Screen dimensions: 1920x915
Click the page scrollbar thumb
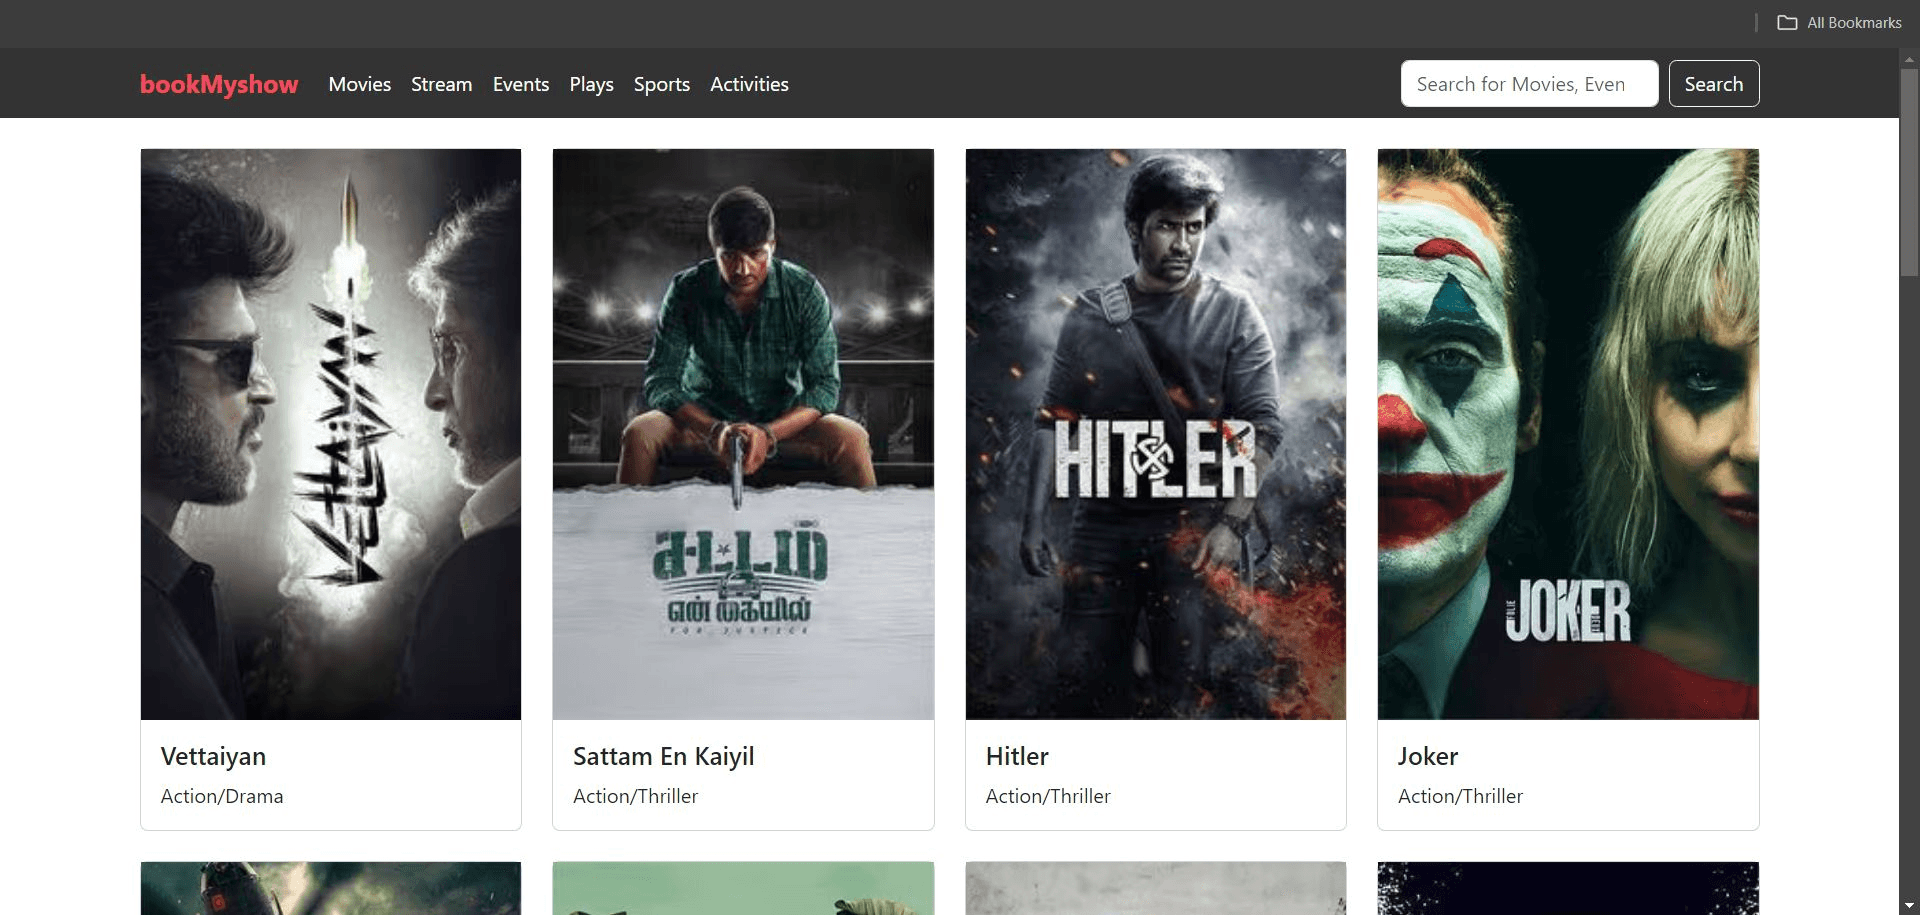1909,172
